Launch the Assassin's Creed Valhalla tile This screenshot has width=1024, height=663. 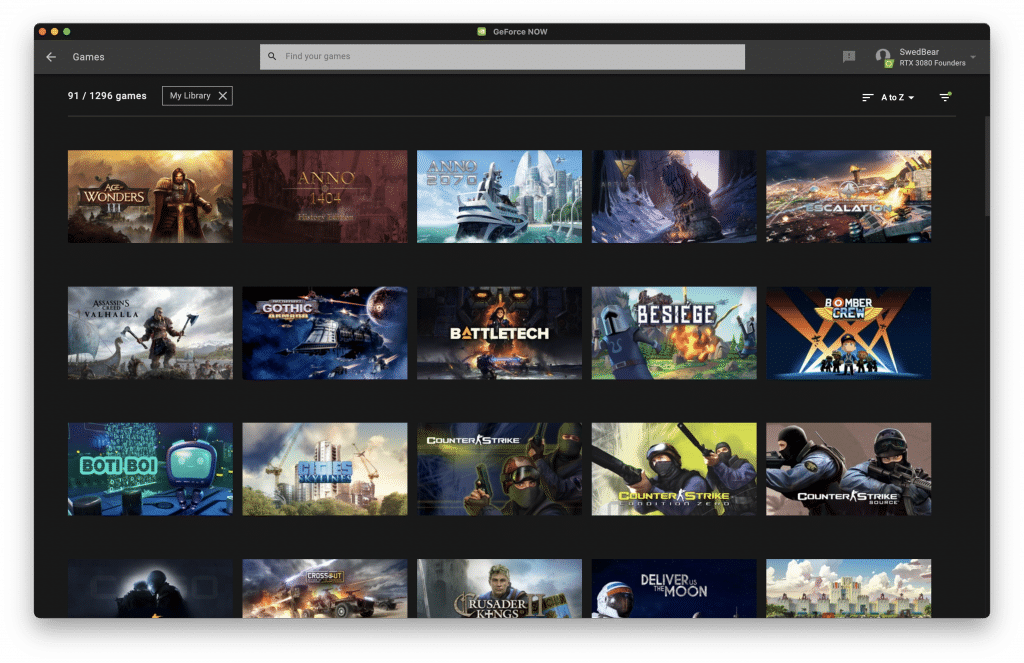click(150, 333)
